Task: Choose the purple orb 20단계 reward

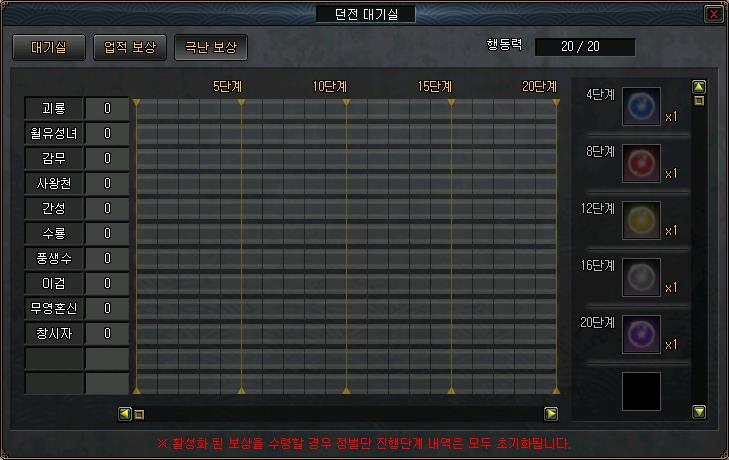Action: pyautogui.click(x=641, y=334)
